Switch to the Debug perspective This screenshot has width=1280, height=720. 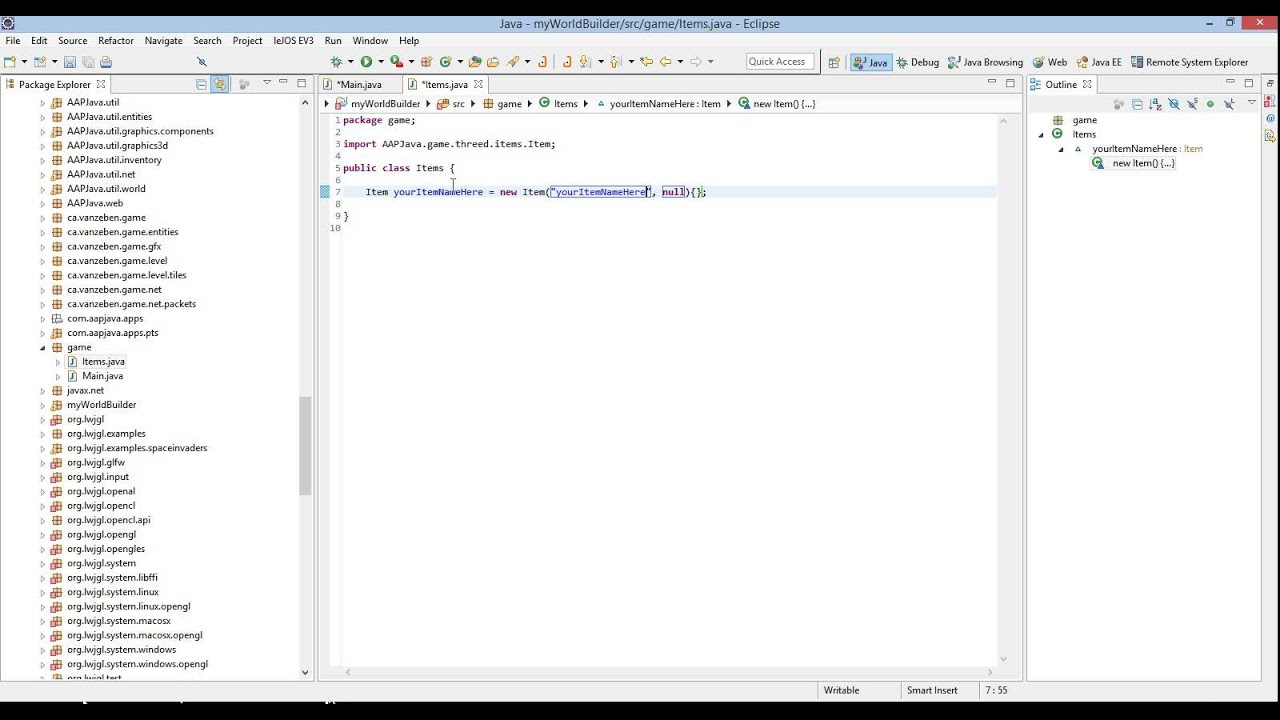click(917, 62)
